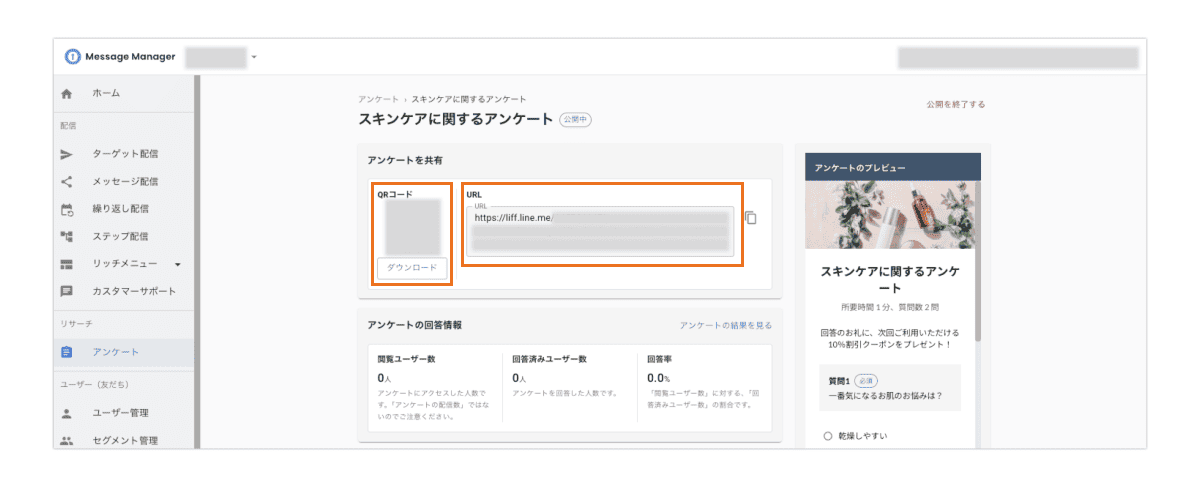Open the account selector dropdown arrow
Screen dimensions: 1200x487
[254, 57]
